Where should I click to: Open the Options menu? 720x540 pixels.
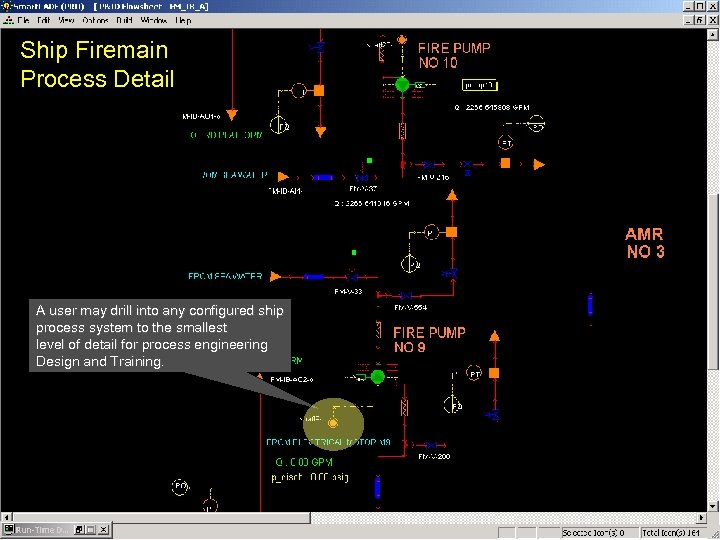pos(95,20)
